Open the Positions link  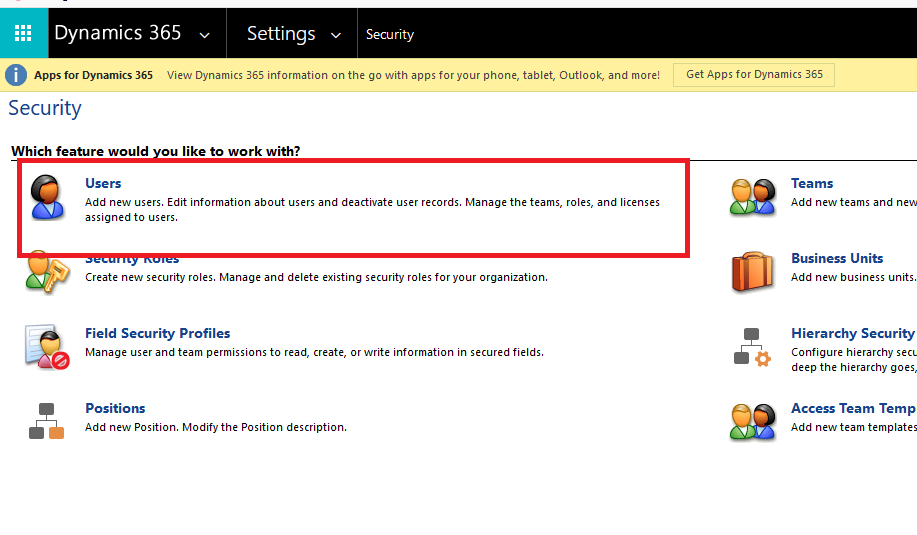[x=115, y=408]
